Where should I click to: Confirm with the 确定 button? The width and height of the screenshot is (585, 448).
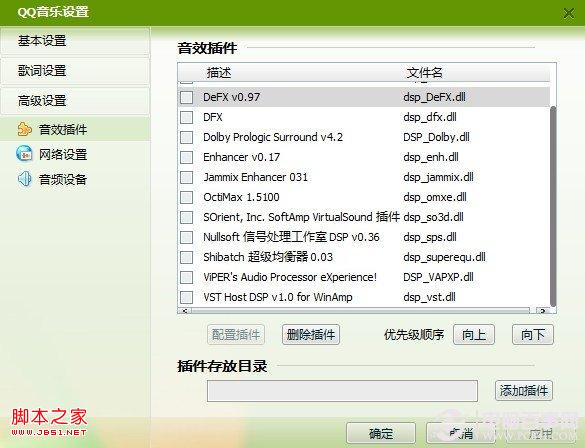pyautogui.click(x=381, y=433)
